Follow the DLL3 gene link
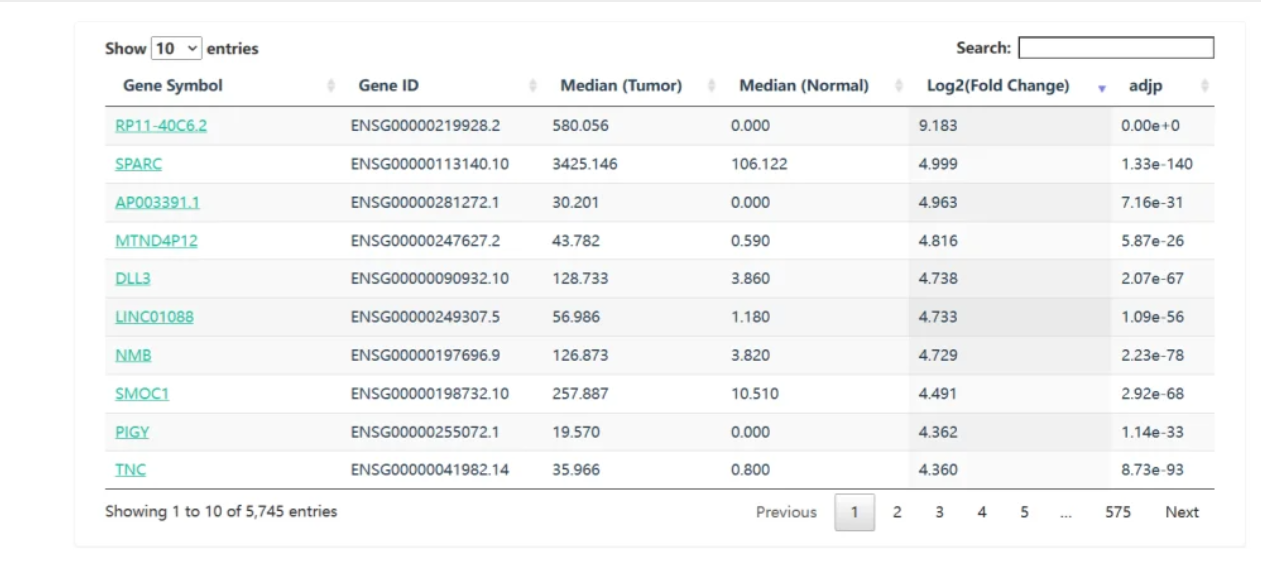 tap(133, 279)
